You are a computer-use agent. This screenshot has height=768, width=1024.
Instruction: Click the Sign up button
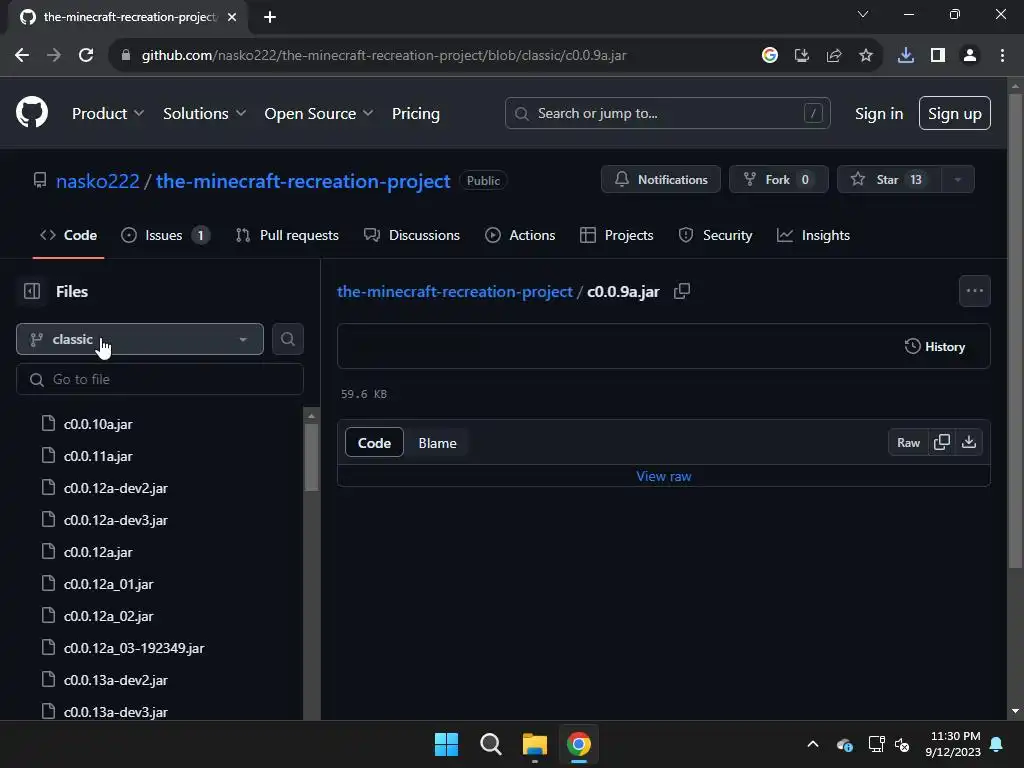(x=955, y=114)
